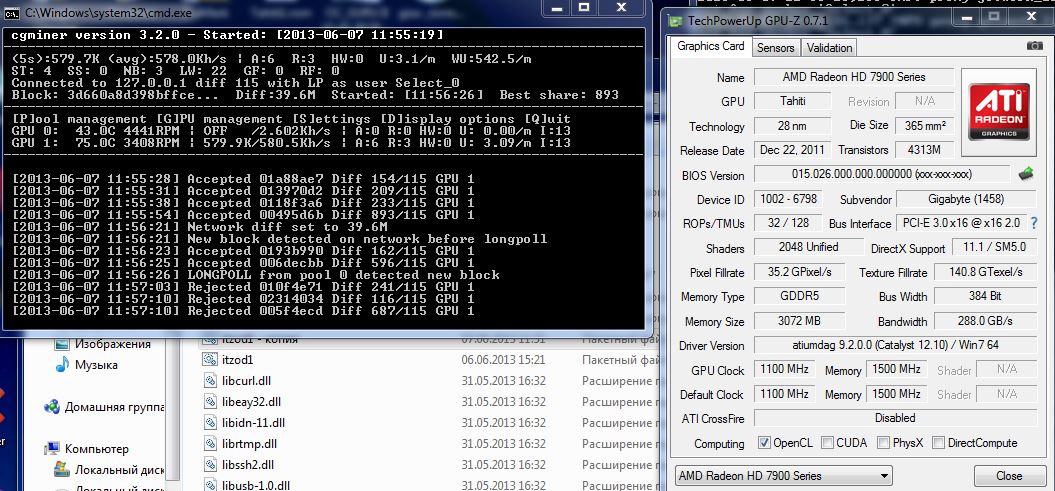Screen dimensions: 1055x491
Task: Click the GPU Name field
Action: (854, 77)
